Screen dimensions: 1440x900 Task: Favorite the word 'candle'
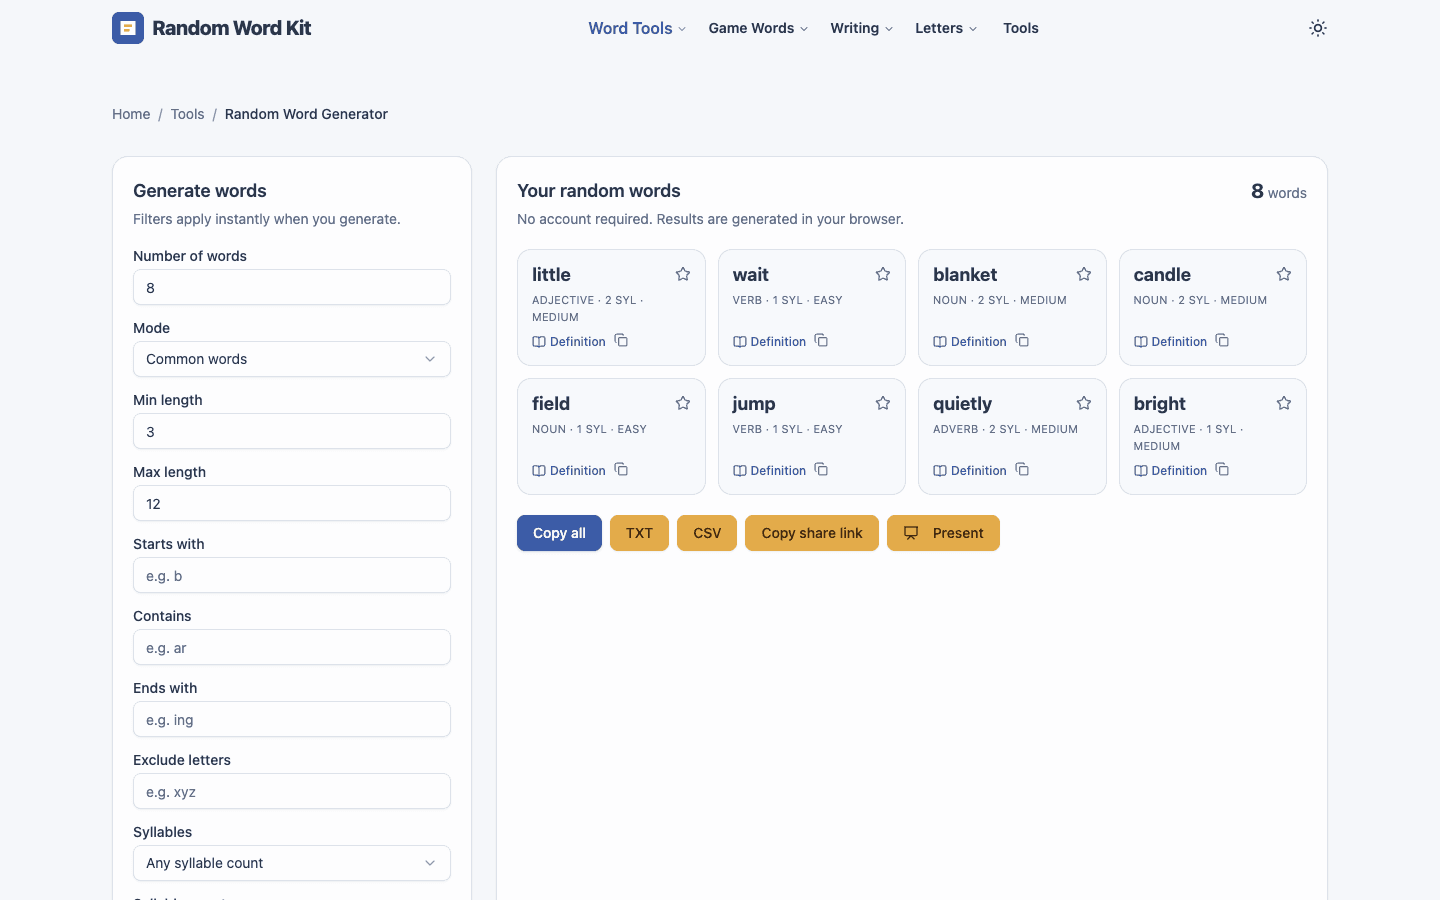(1284, 274)
